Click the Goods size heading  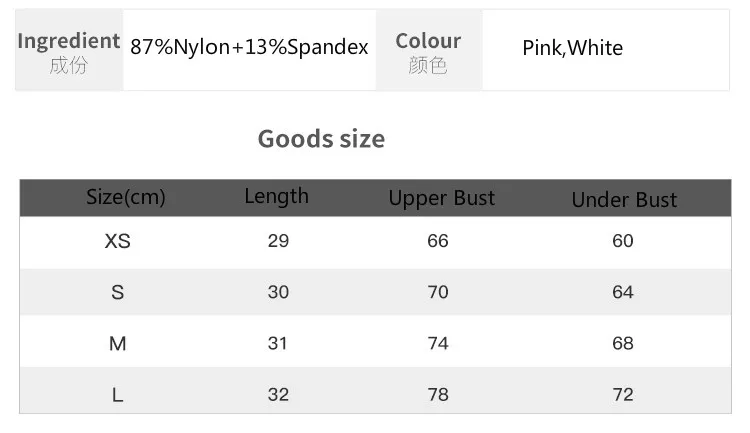321,139
